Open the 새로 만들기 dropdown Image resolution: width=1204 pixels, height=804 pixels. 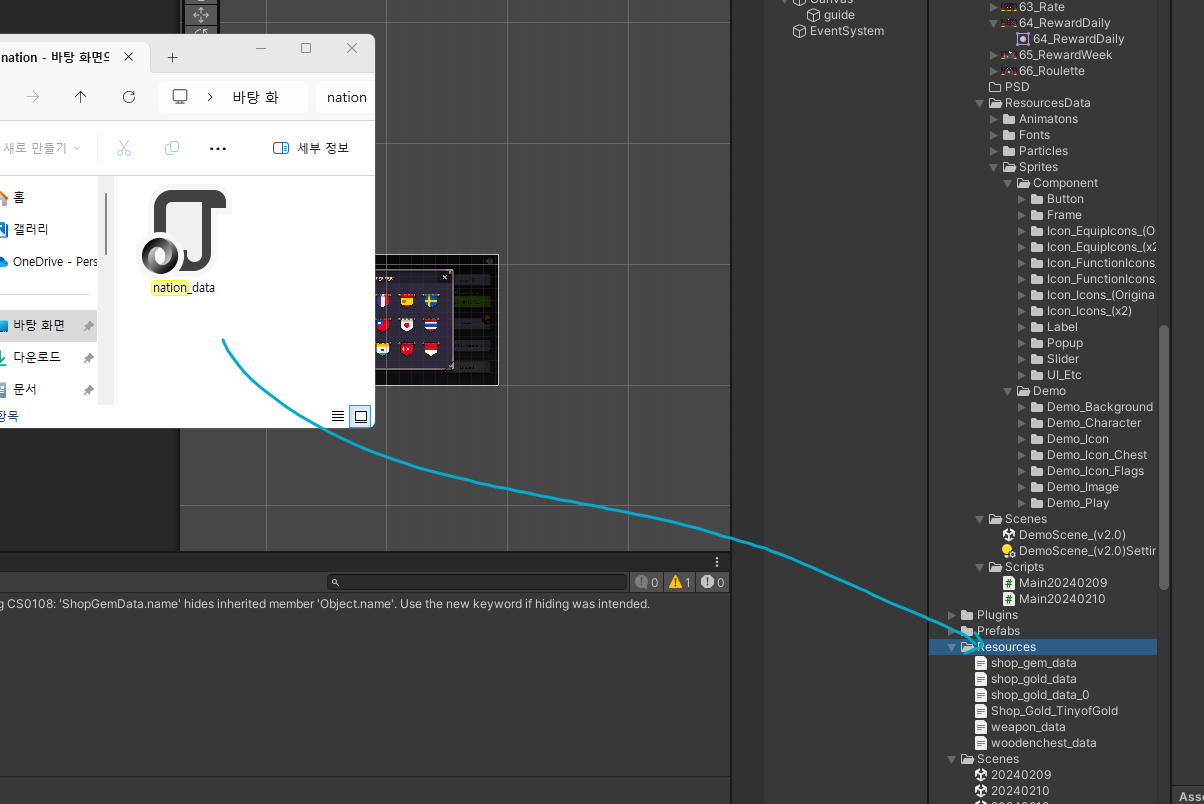pyautogui.click(x=41, y=148)
